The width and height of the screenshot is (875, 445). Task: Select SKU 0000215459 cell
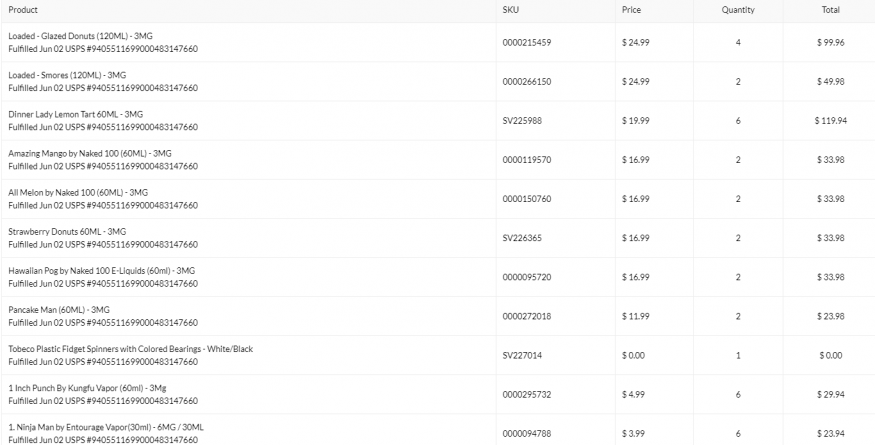pyautogui.click(x=526, y=42)
